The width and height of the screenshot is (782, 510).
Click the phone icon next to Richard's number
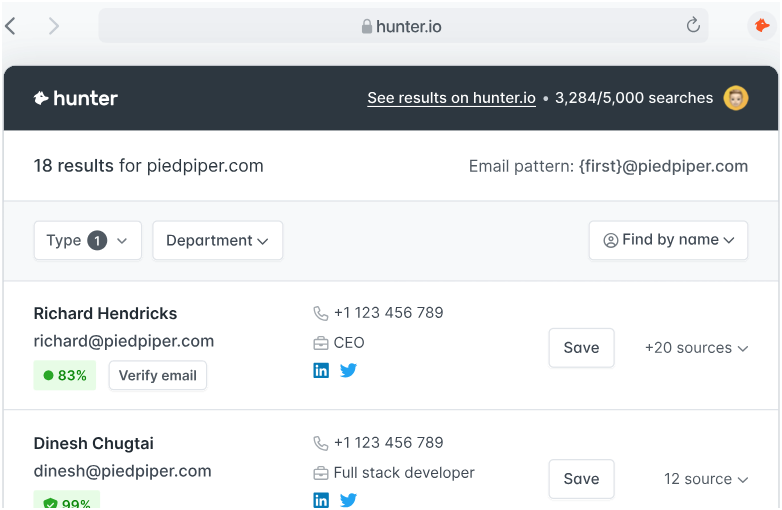[320, 313]
